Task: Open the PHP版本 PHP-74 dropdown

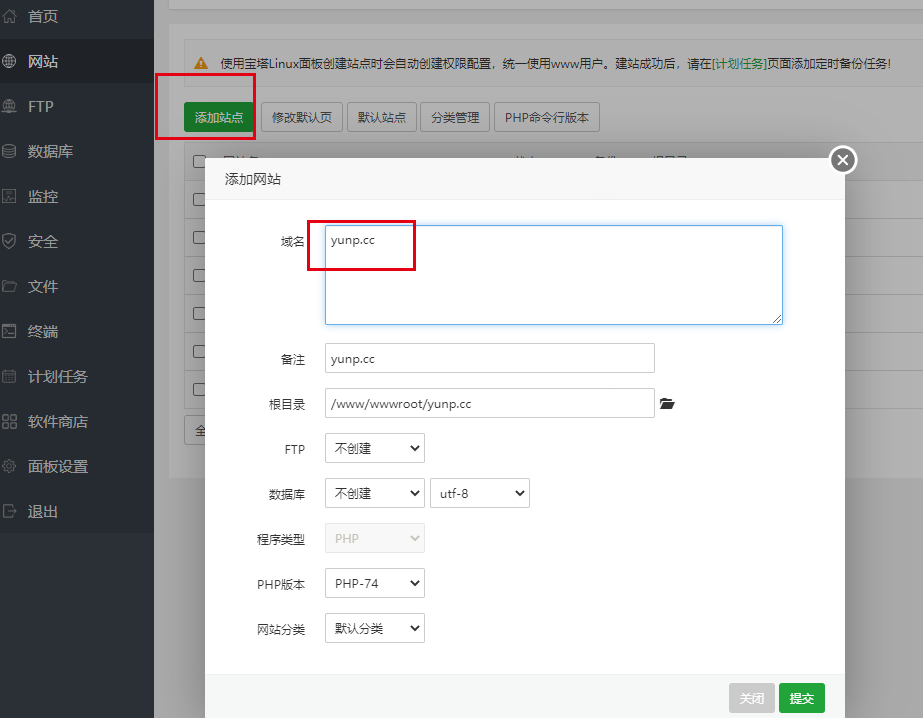Action: [x=375, y=583]
